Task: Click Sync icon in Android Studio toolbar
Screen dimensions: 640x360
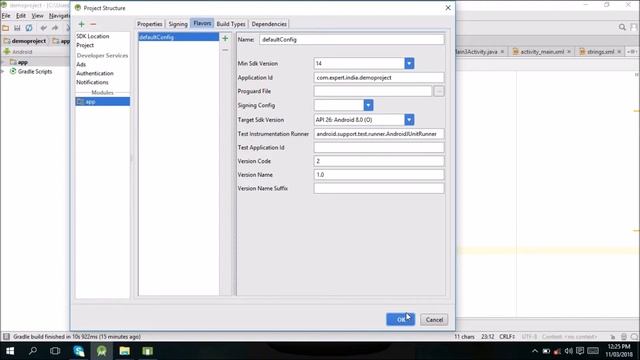Action: (29, 28)
